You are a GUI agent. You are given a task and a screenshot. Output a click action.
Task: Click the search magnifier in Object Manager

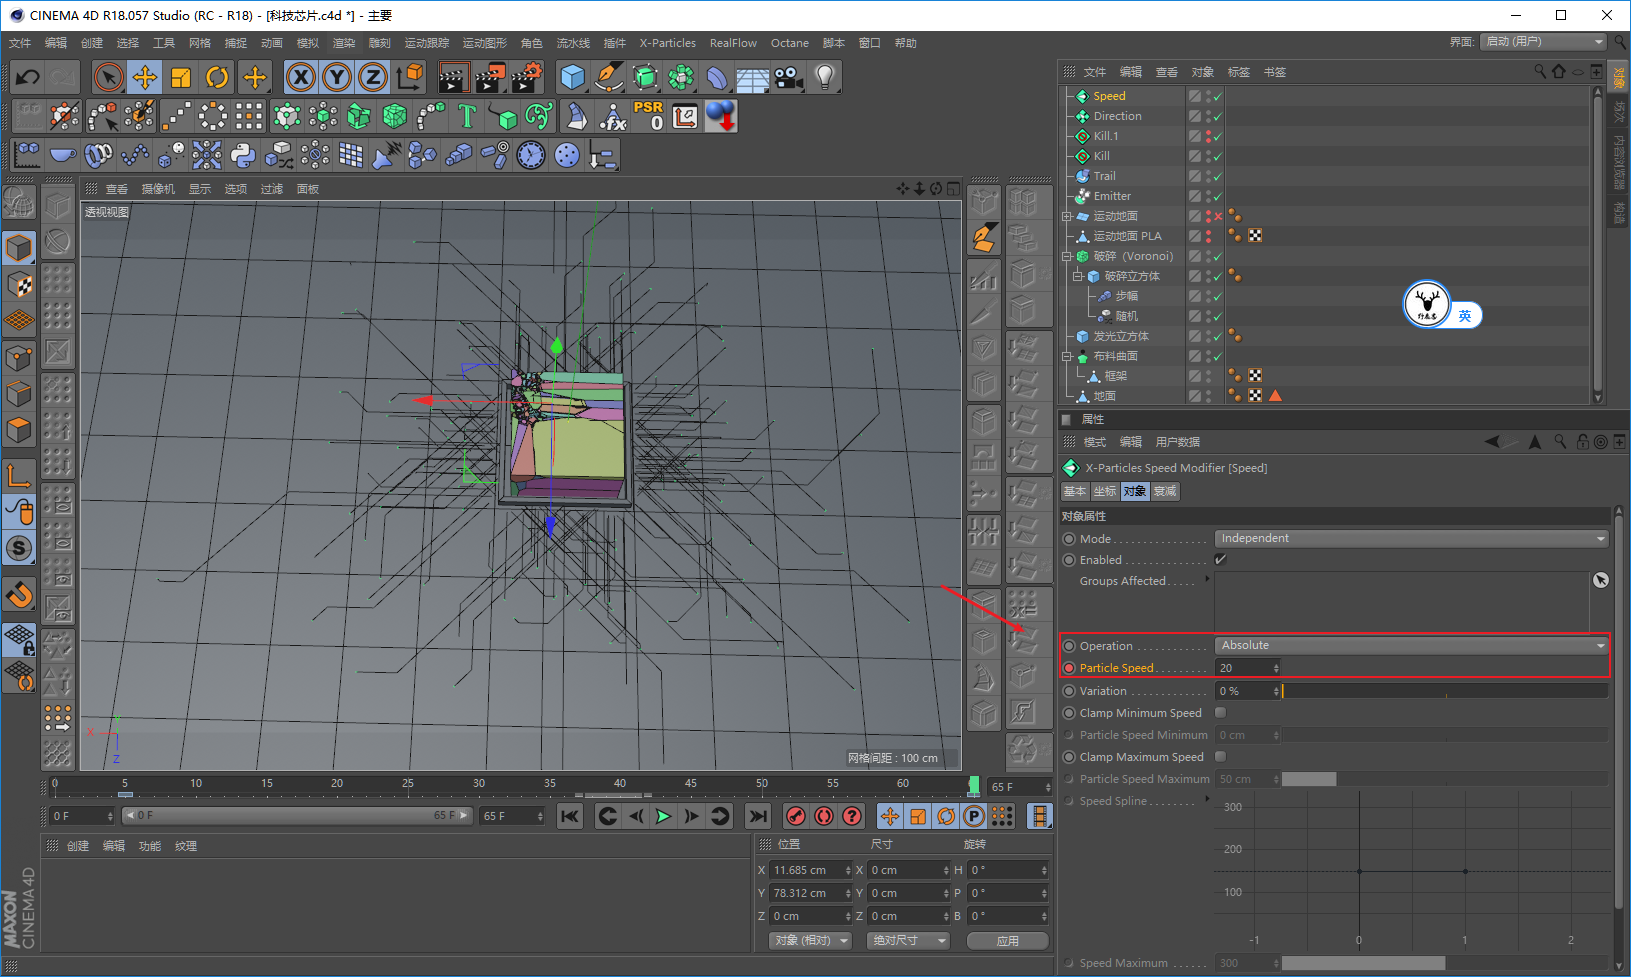pos(1541,72)
